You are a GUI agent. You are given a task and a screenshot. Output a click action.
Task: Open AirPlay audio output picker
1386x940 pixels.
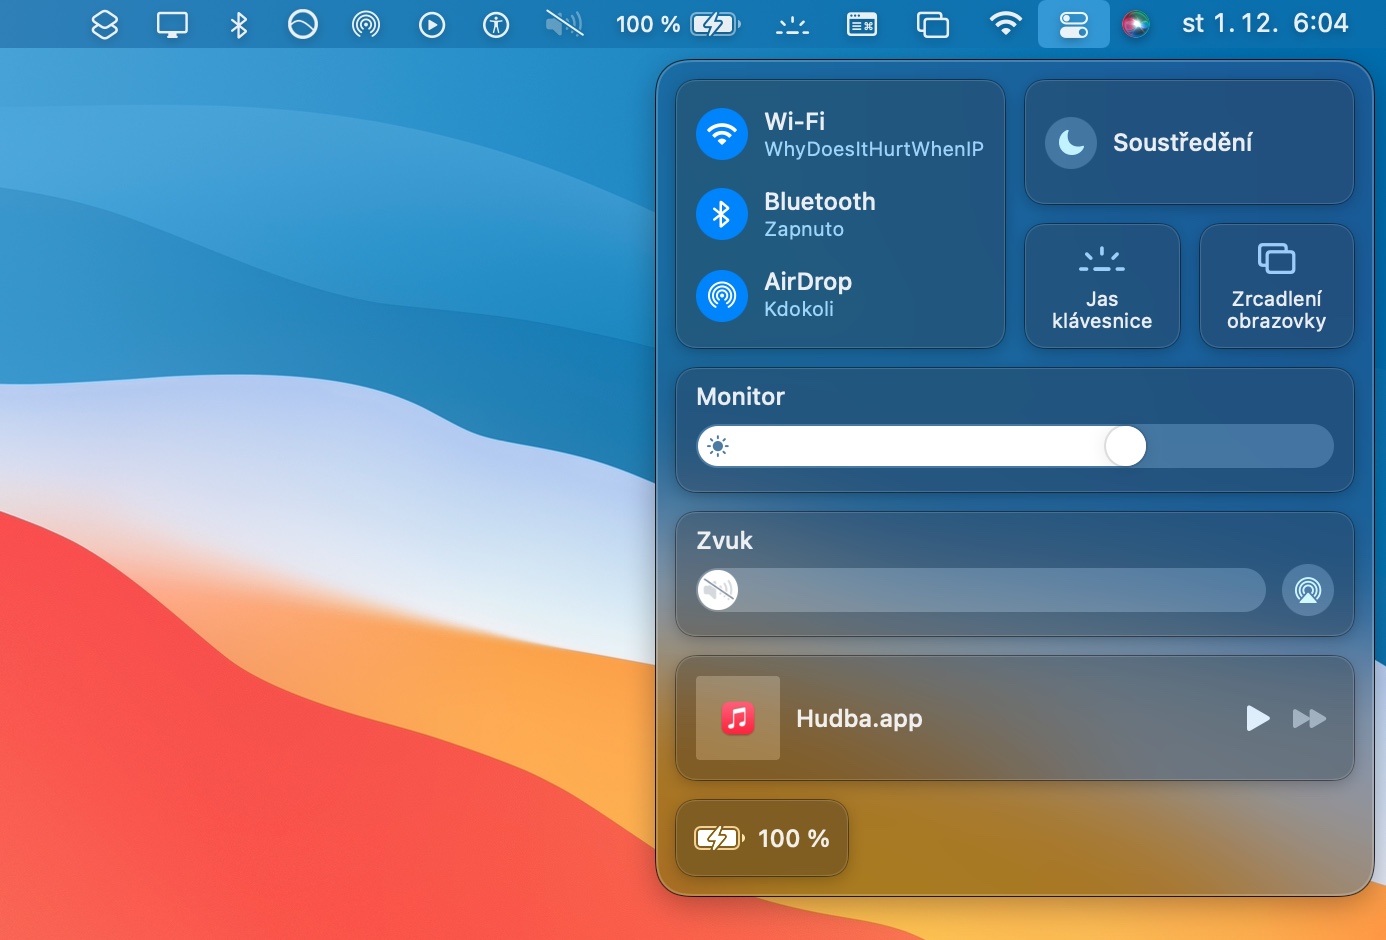point(1308,590)
